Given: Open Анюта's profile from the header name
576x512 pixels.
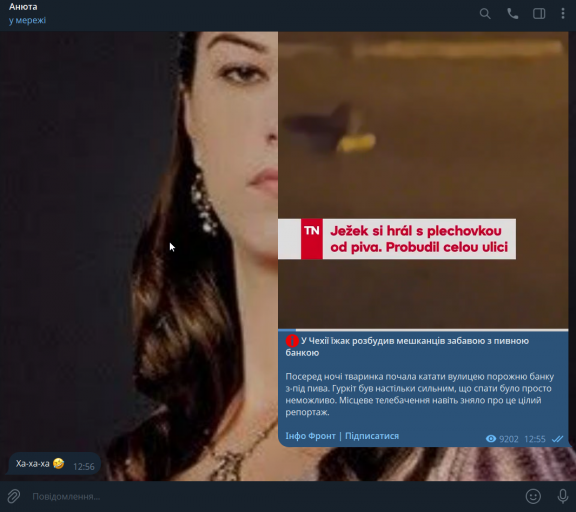Looking at the screenshot, I should [23, 7].
